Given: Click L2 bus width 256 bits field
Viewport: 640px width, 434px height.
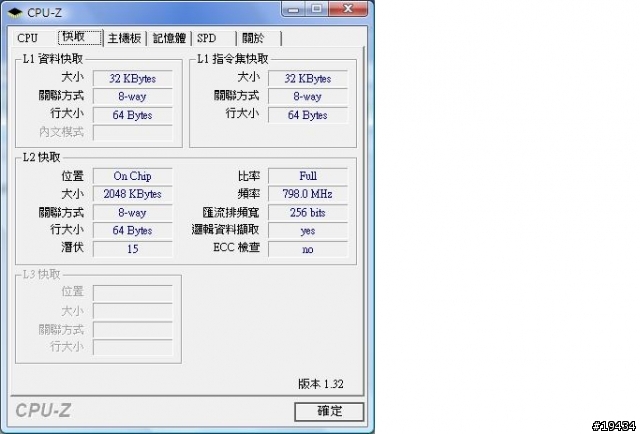Looking at the screenshot, I should 308,213.
